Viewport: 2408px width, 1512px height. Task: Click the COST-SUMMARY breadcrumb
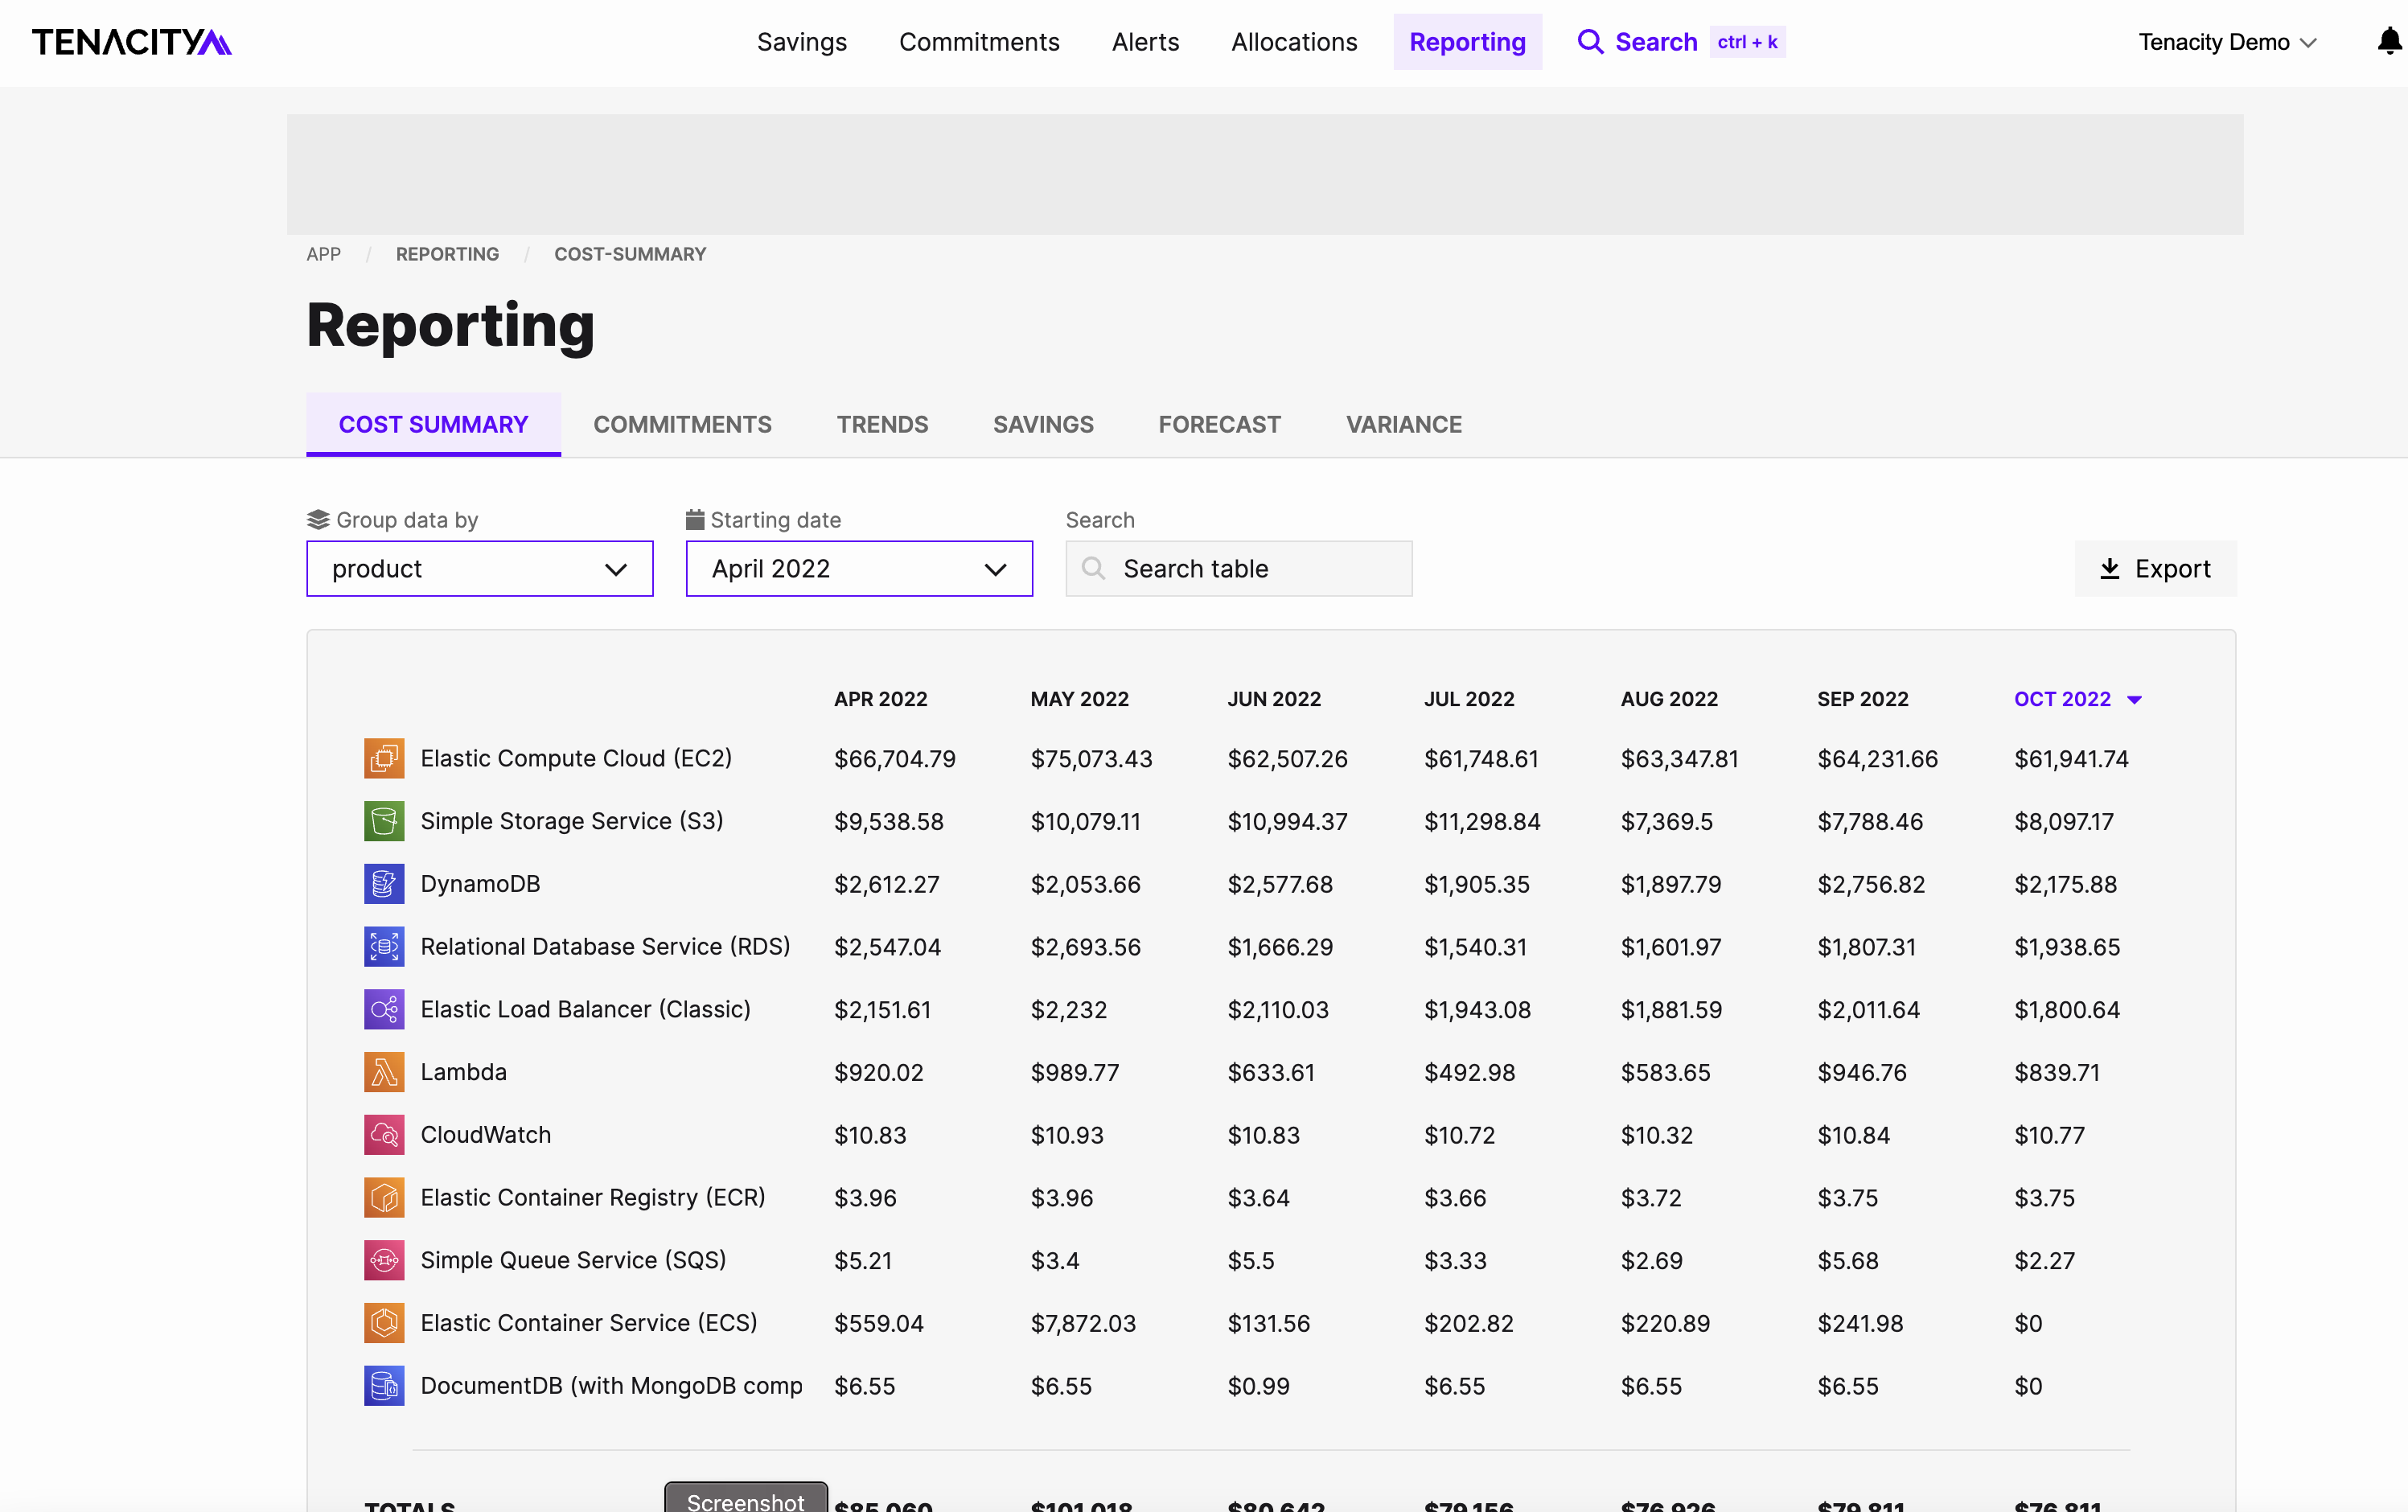tap(630, 254)
